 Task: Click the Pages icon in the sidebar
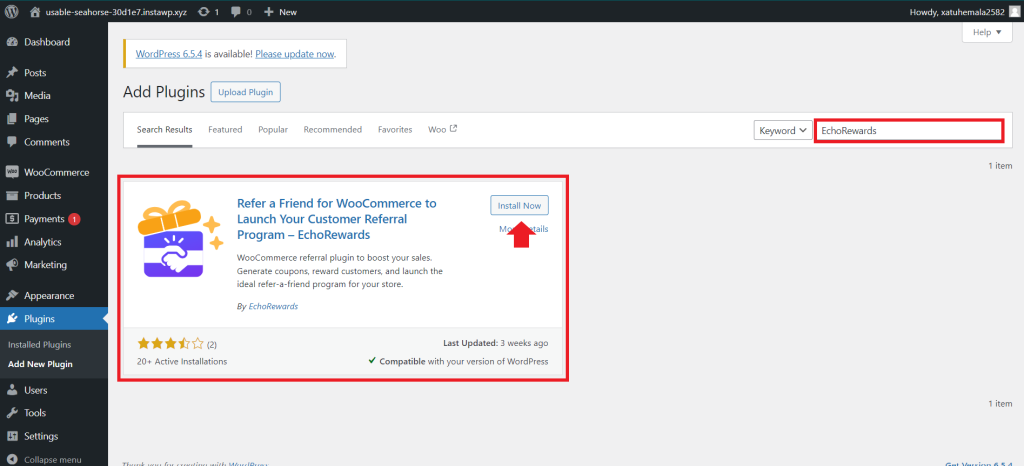pos(12,119)
